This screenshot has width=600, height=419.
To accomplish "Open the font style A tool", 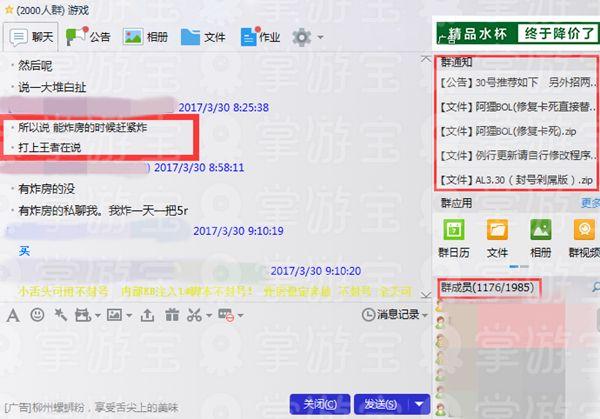I will click(13, 316).
